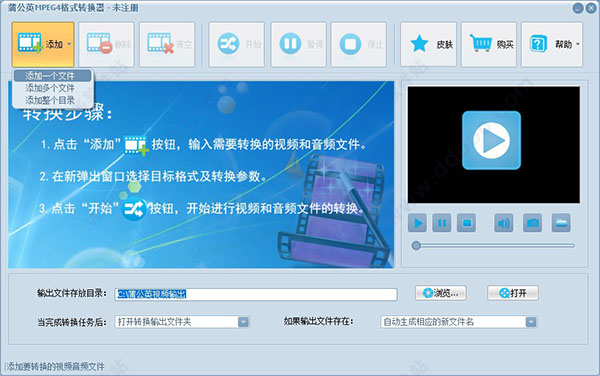Start conversion with 开始 shuffle icon
600x376 pixels.
(x=228, y=44)
